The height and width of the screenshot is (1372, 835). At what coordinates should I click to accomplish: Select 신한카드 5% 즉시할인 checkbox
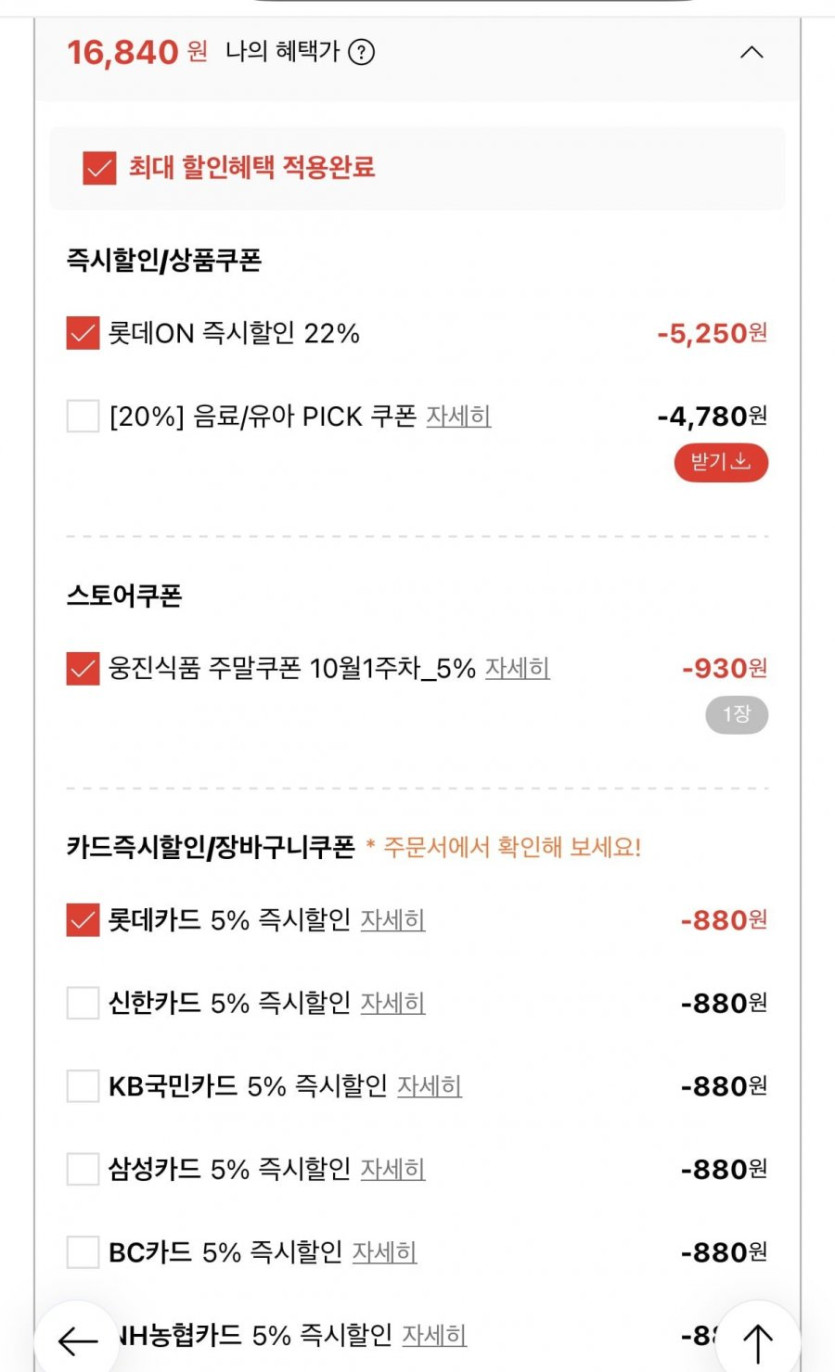(x=83, y=1002)
